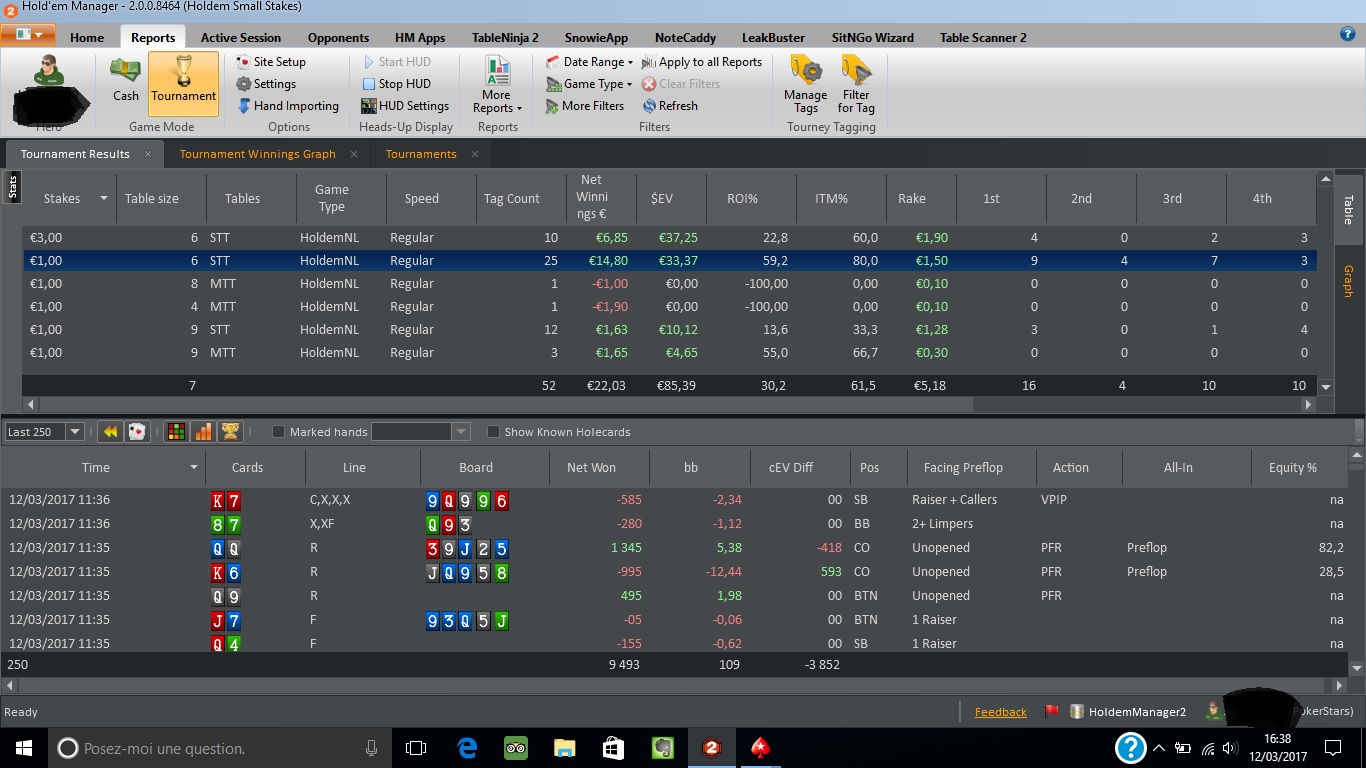Close the Tournament Winnings Graph tab
The image size is (1366, 768).
(354, 154)
